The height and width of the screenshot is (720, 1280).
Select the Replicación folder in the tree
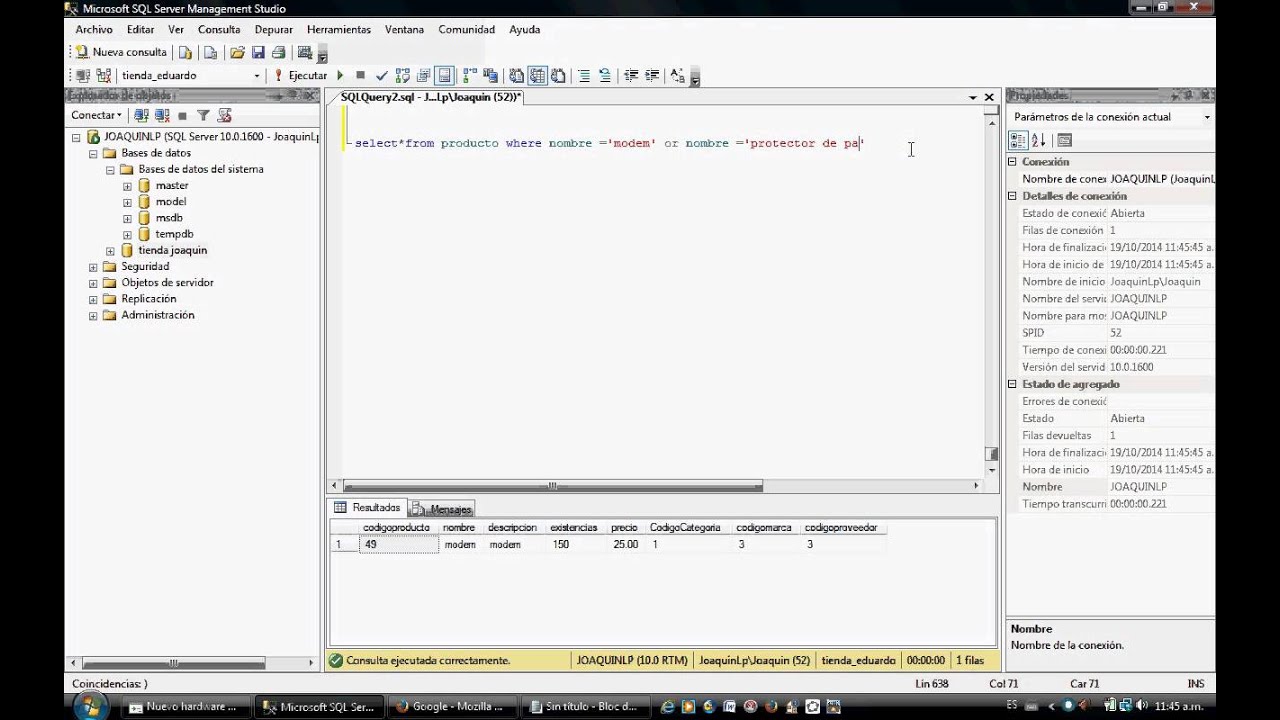148,299
